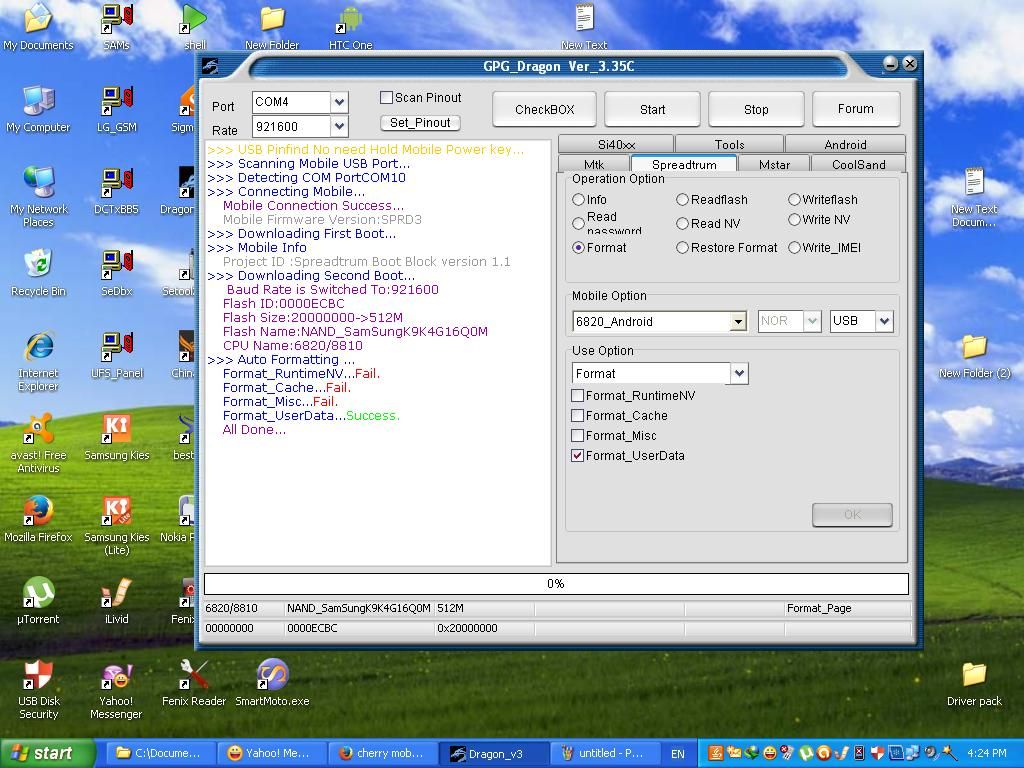Open the Fenix Reader shortcut
The image size is (1024, 768).
tap(194, 681)
